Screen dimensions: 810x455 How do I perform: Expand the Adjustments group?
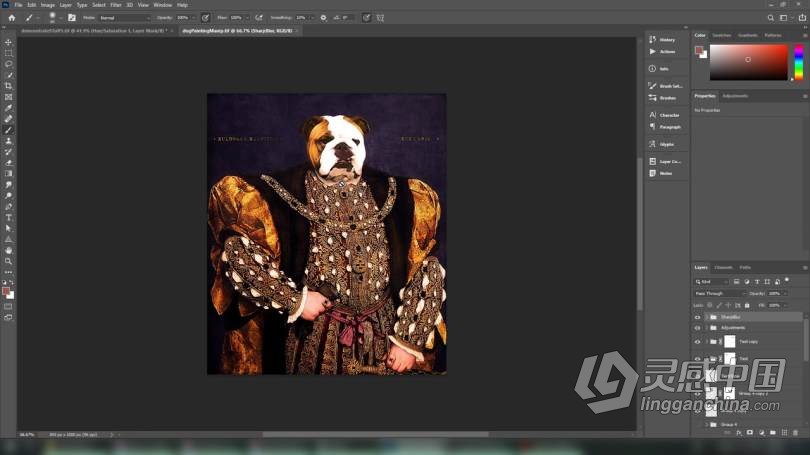click(x=706, y=328)
